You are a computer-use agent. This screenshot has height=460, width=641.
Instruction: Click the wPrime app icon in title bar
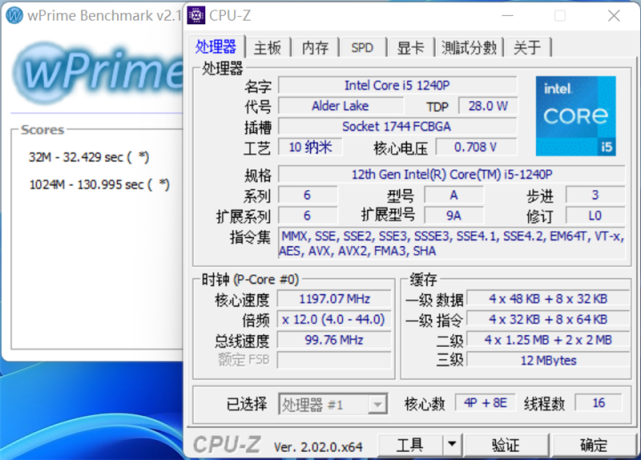[x=15, y=16]
